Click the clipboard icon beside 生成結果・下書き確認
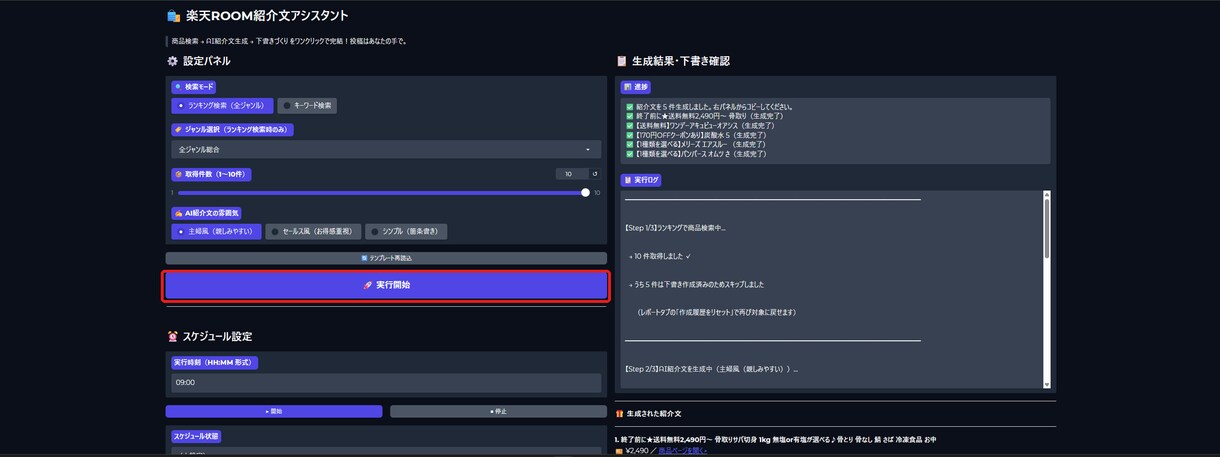This screenshot has height=457, width=1220. [x=621, y=61]
